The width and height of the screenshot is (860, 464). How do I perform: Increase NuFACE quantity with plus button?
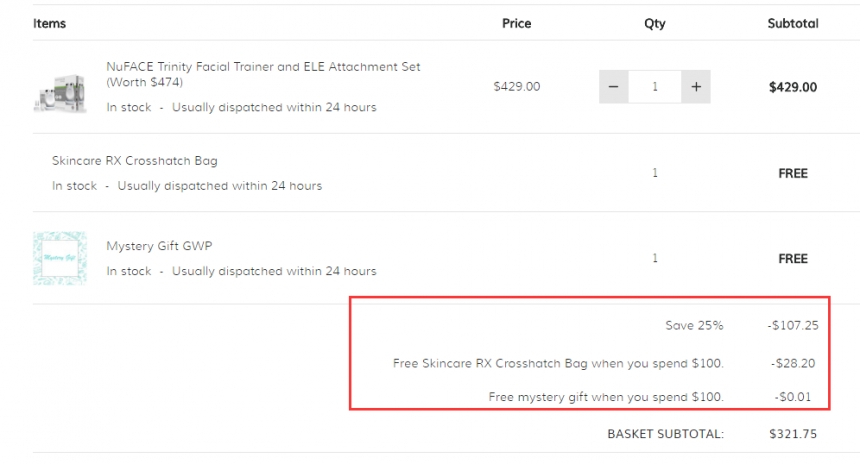pos(696,87)
